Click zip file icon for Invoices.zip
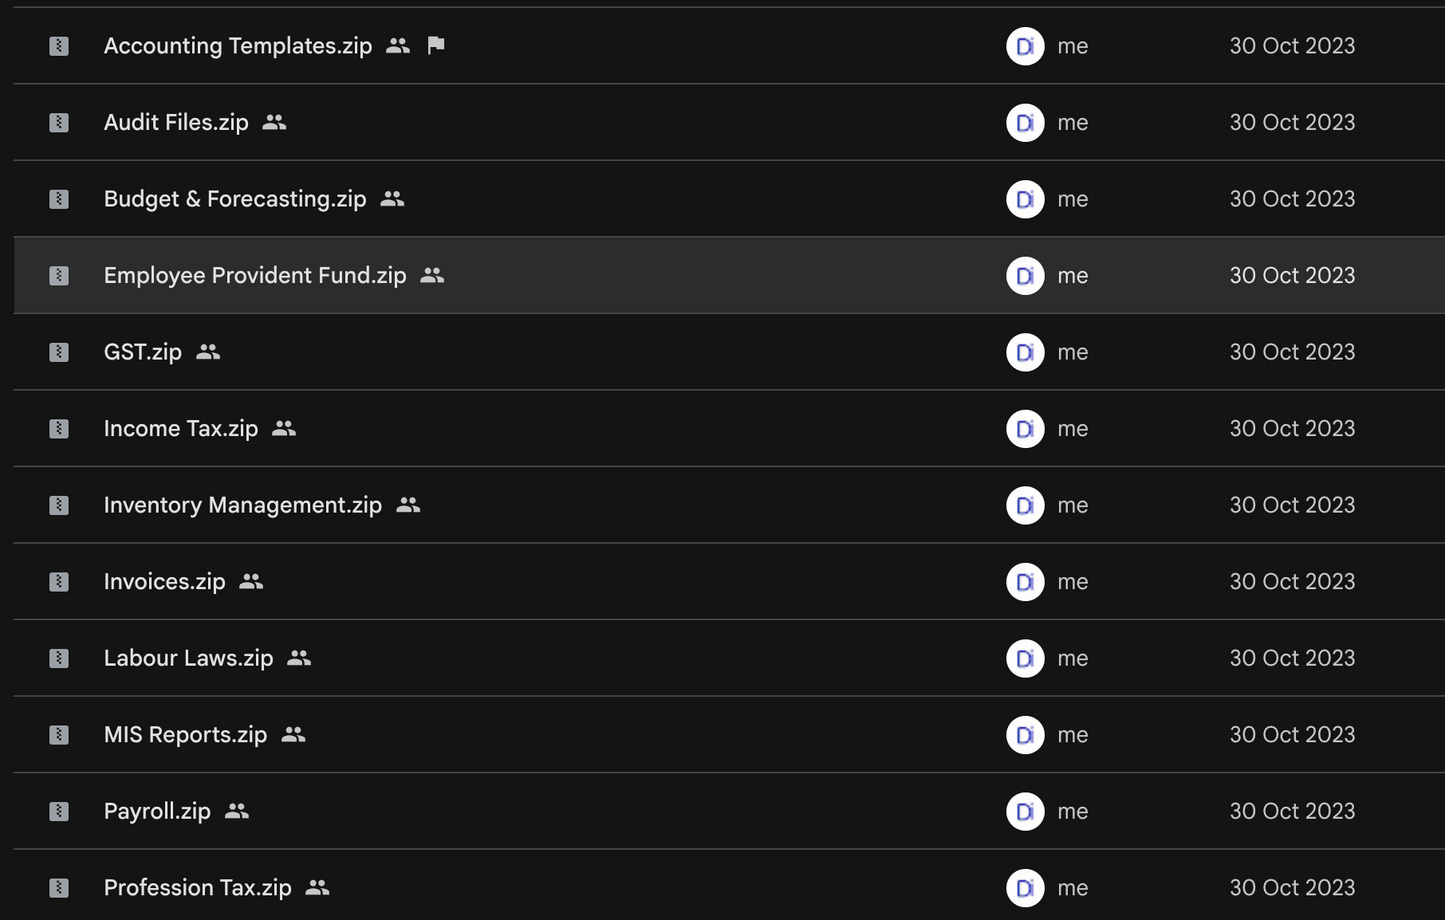Screen dimensions: 1445x920 [x=59, y=582]
